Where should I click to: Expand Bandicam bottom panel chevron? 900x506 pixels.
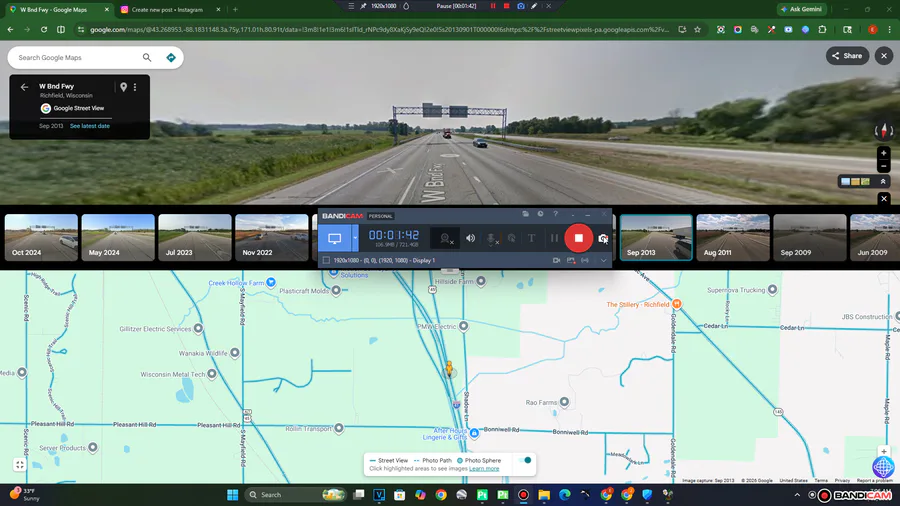pos(603,260)
